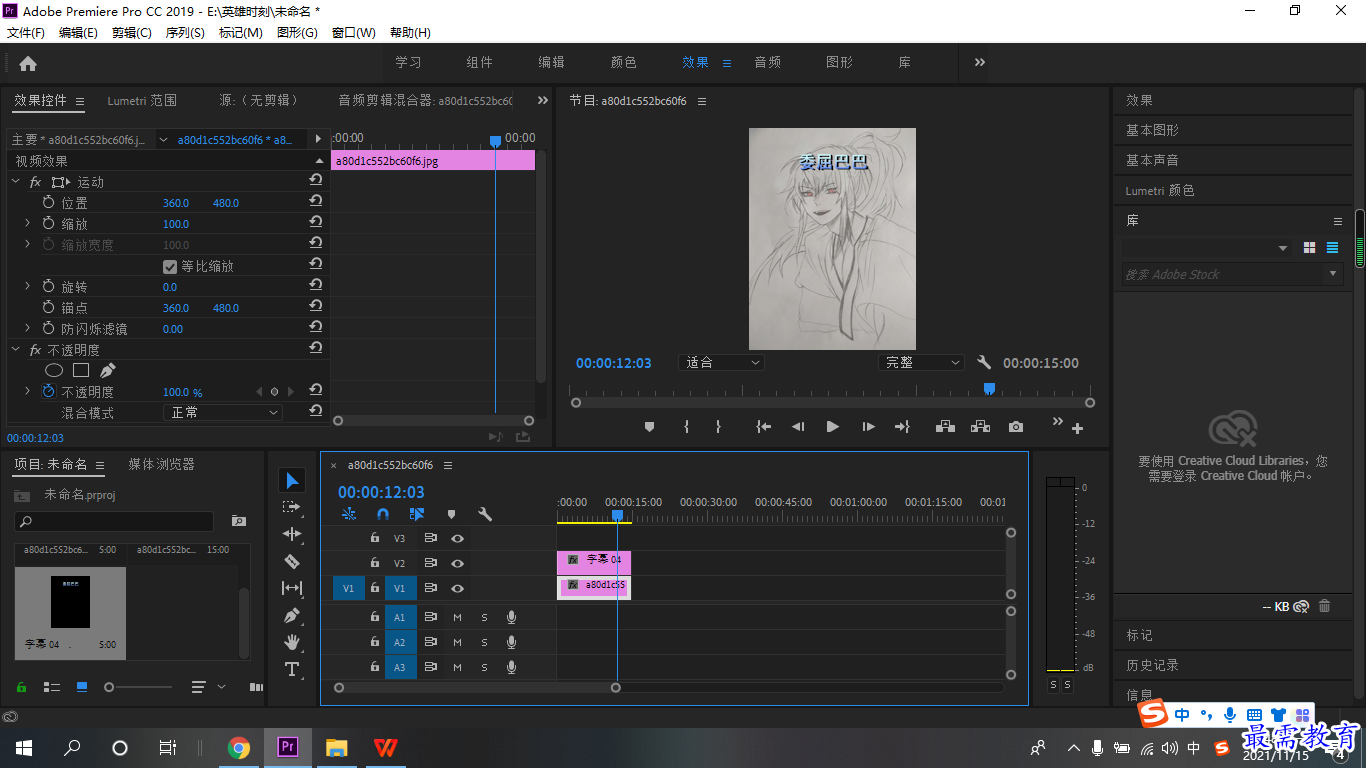The image size is (1366, 768).
Task: Toggle animation stopwatch for Position
Action: tap(48, 202)
